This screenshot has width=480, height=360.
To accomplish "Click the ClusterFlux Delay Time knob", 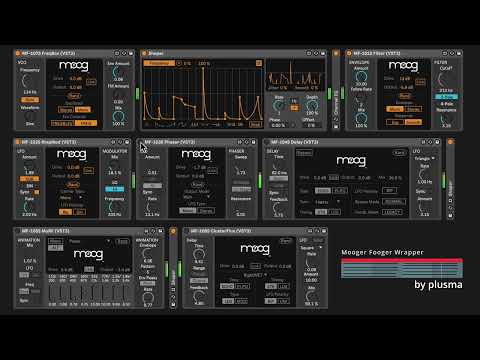I will [x=199, y=255].
